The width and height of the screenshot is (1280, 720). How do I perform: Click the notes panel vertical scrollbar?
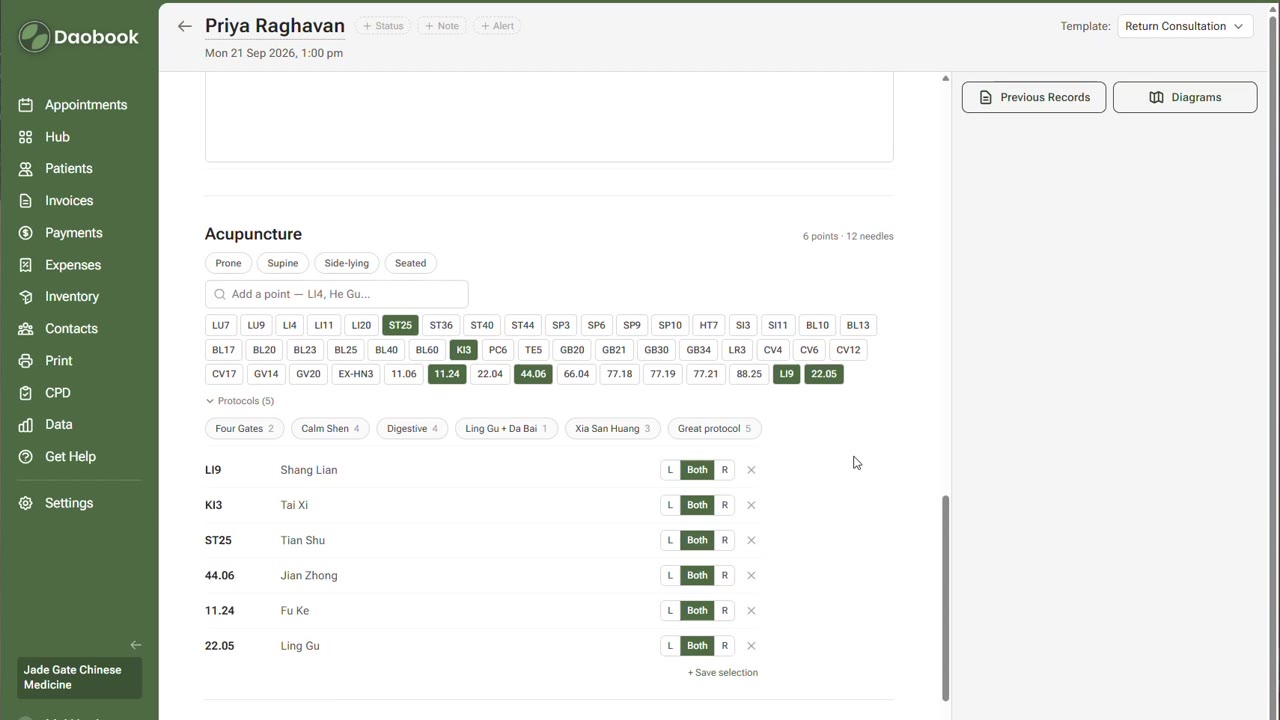945,598
